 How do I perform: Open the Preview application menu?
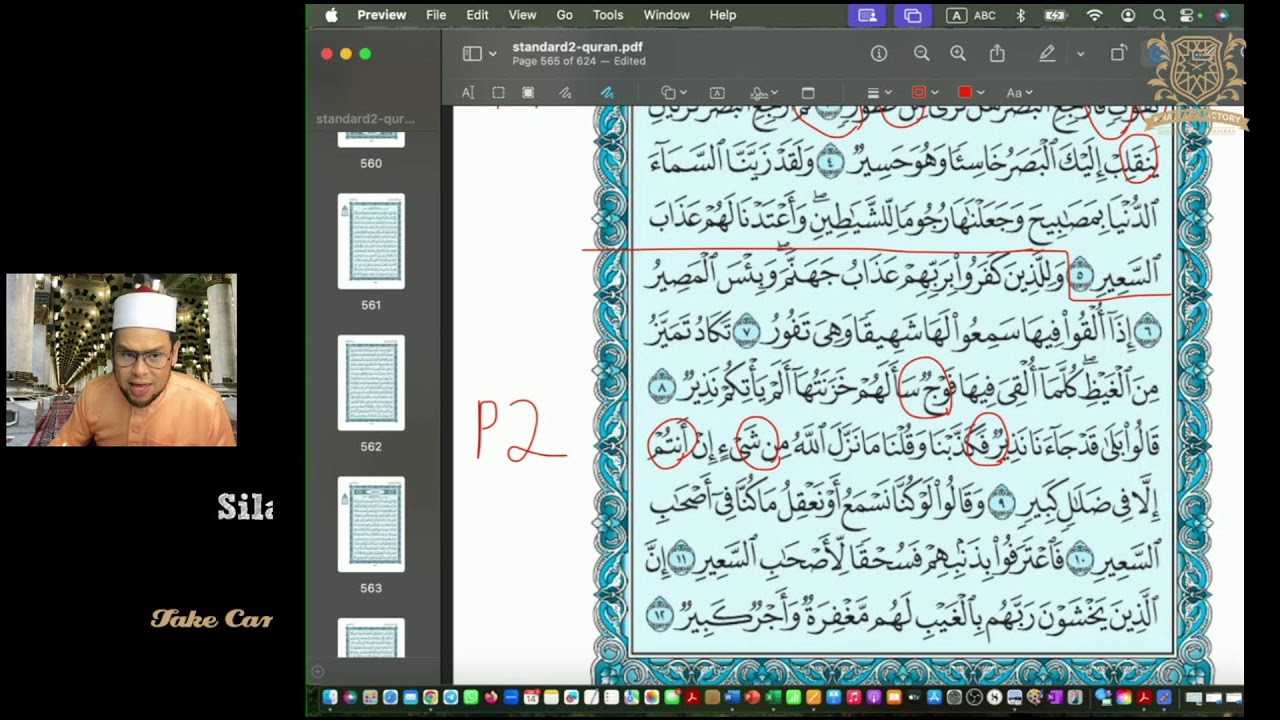click(x=382, y=15)
